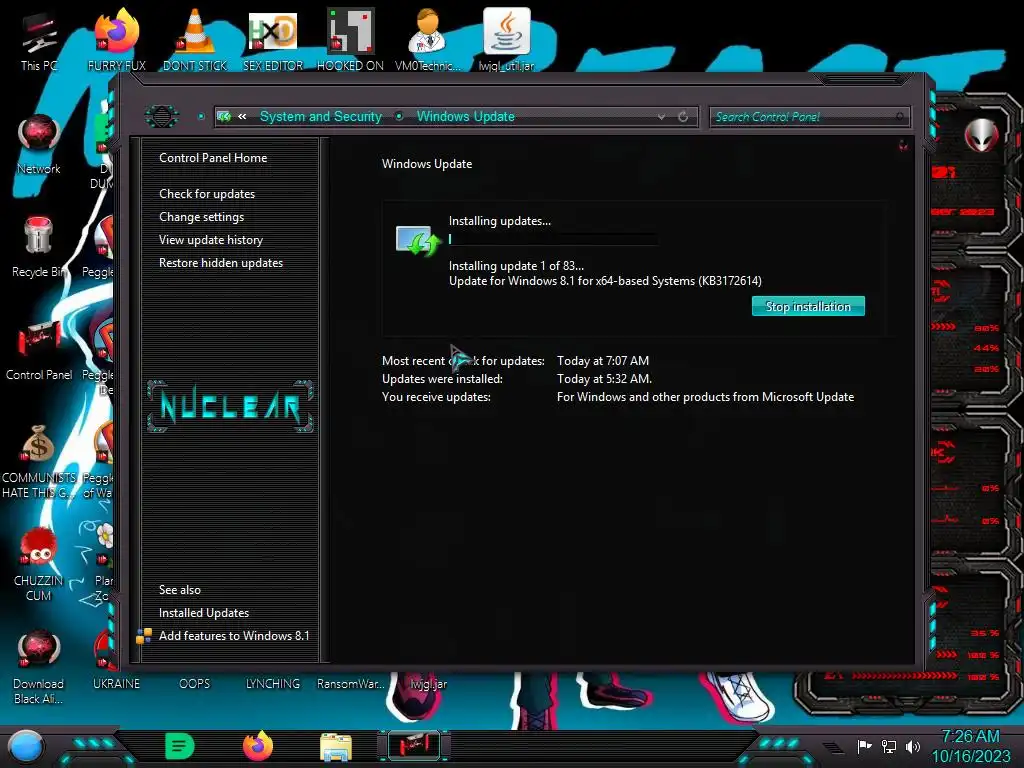This screenshot has width=1024, height=768.
Task: Open the Control Panel desktop icon
Action: [x=39, y=350]
